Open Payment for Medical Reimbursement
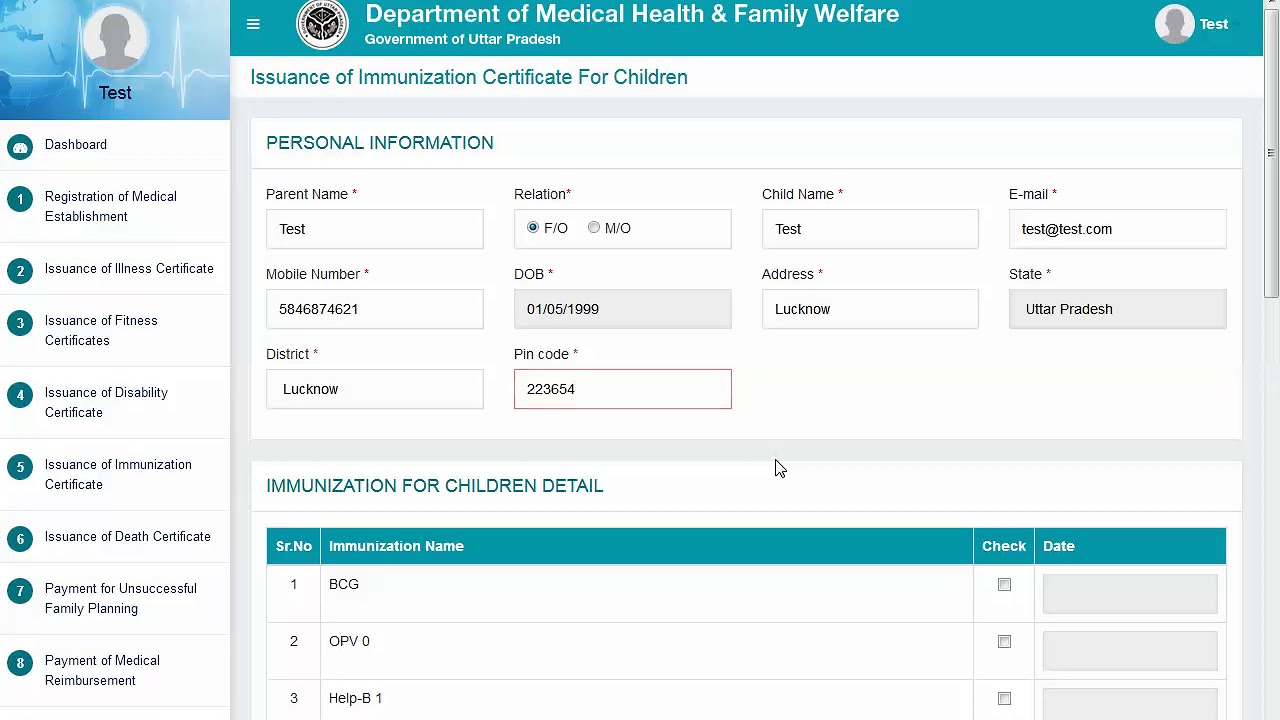Screen dimensions: 1280x720 click(x=102, y=670)
